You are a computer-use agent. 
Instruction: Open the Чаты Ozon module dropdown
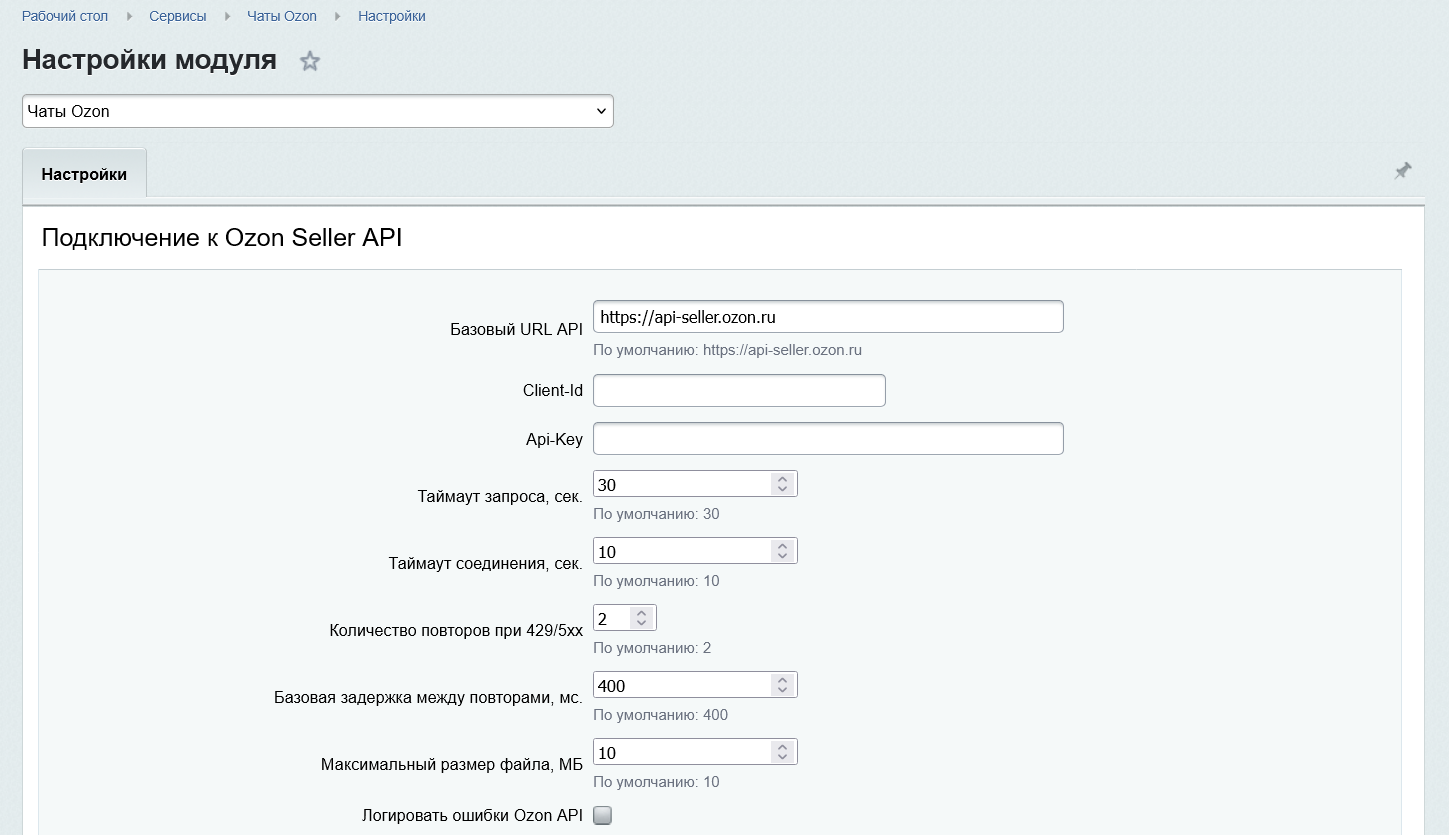click(x=318, y=111)
